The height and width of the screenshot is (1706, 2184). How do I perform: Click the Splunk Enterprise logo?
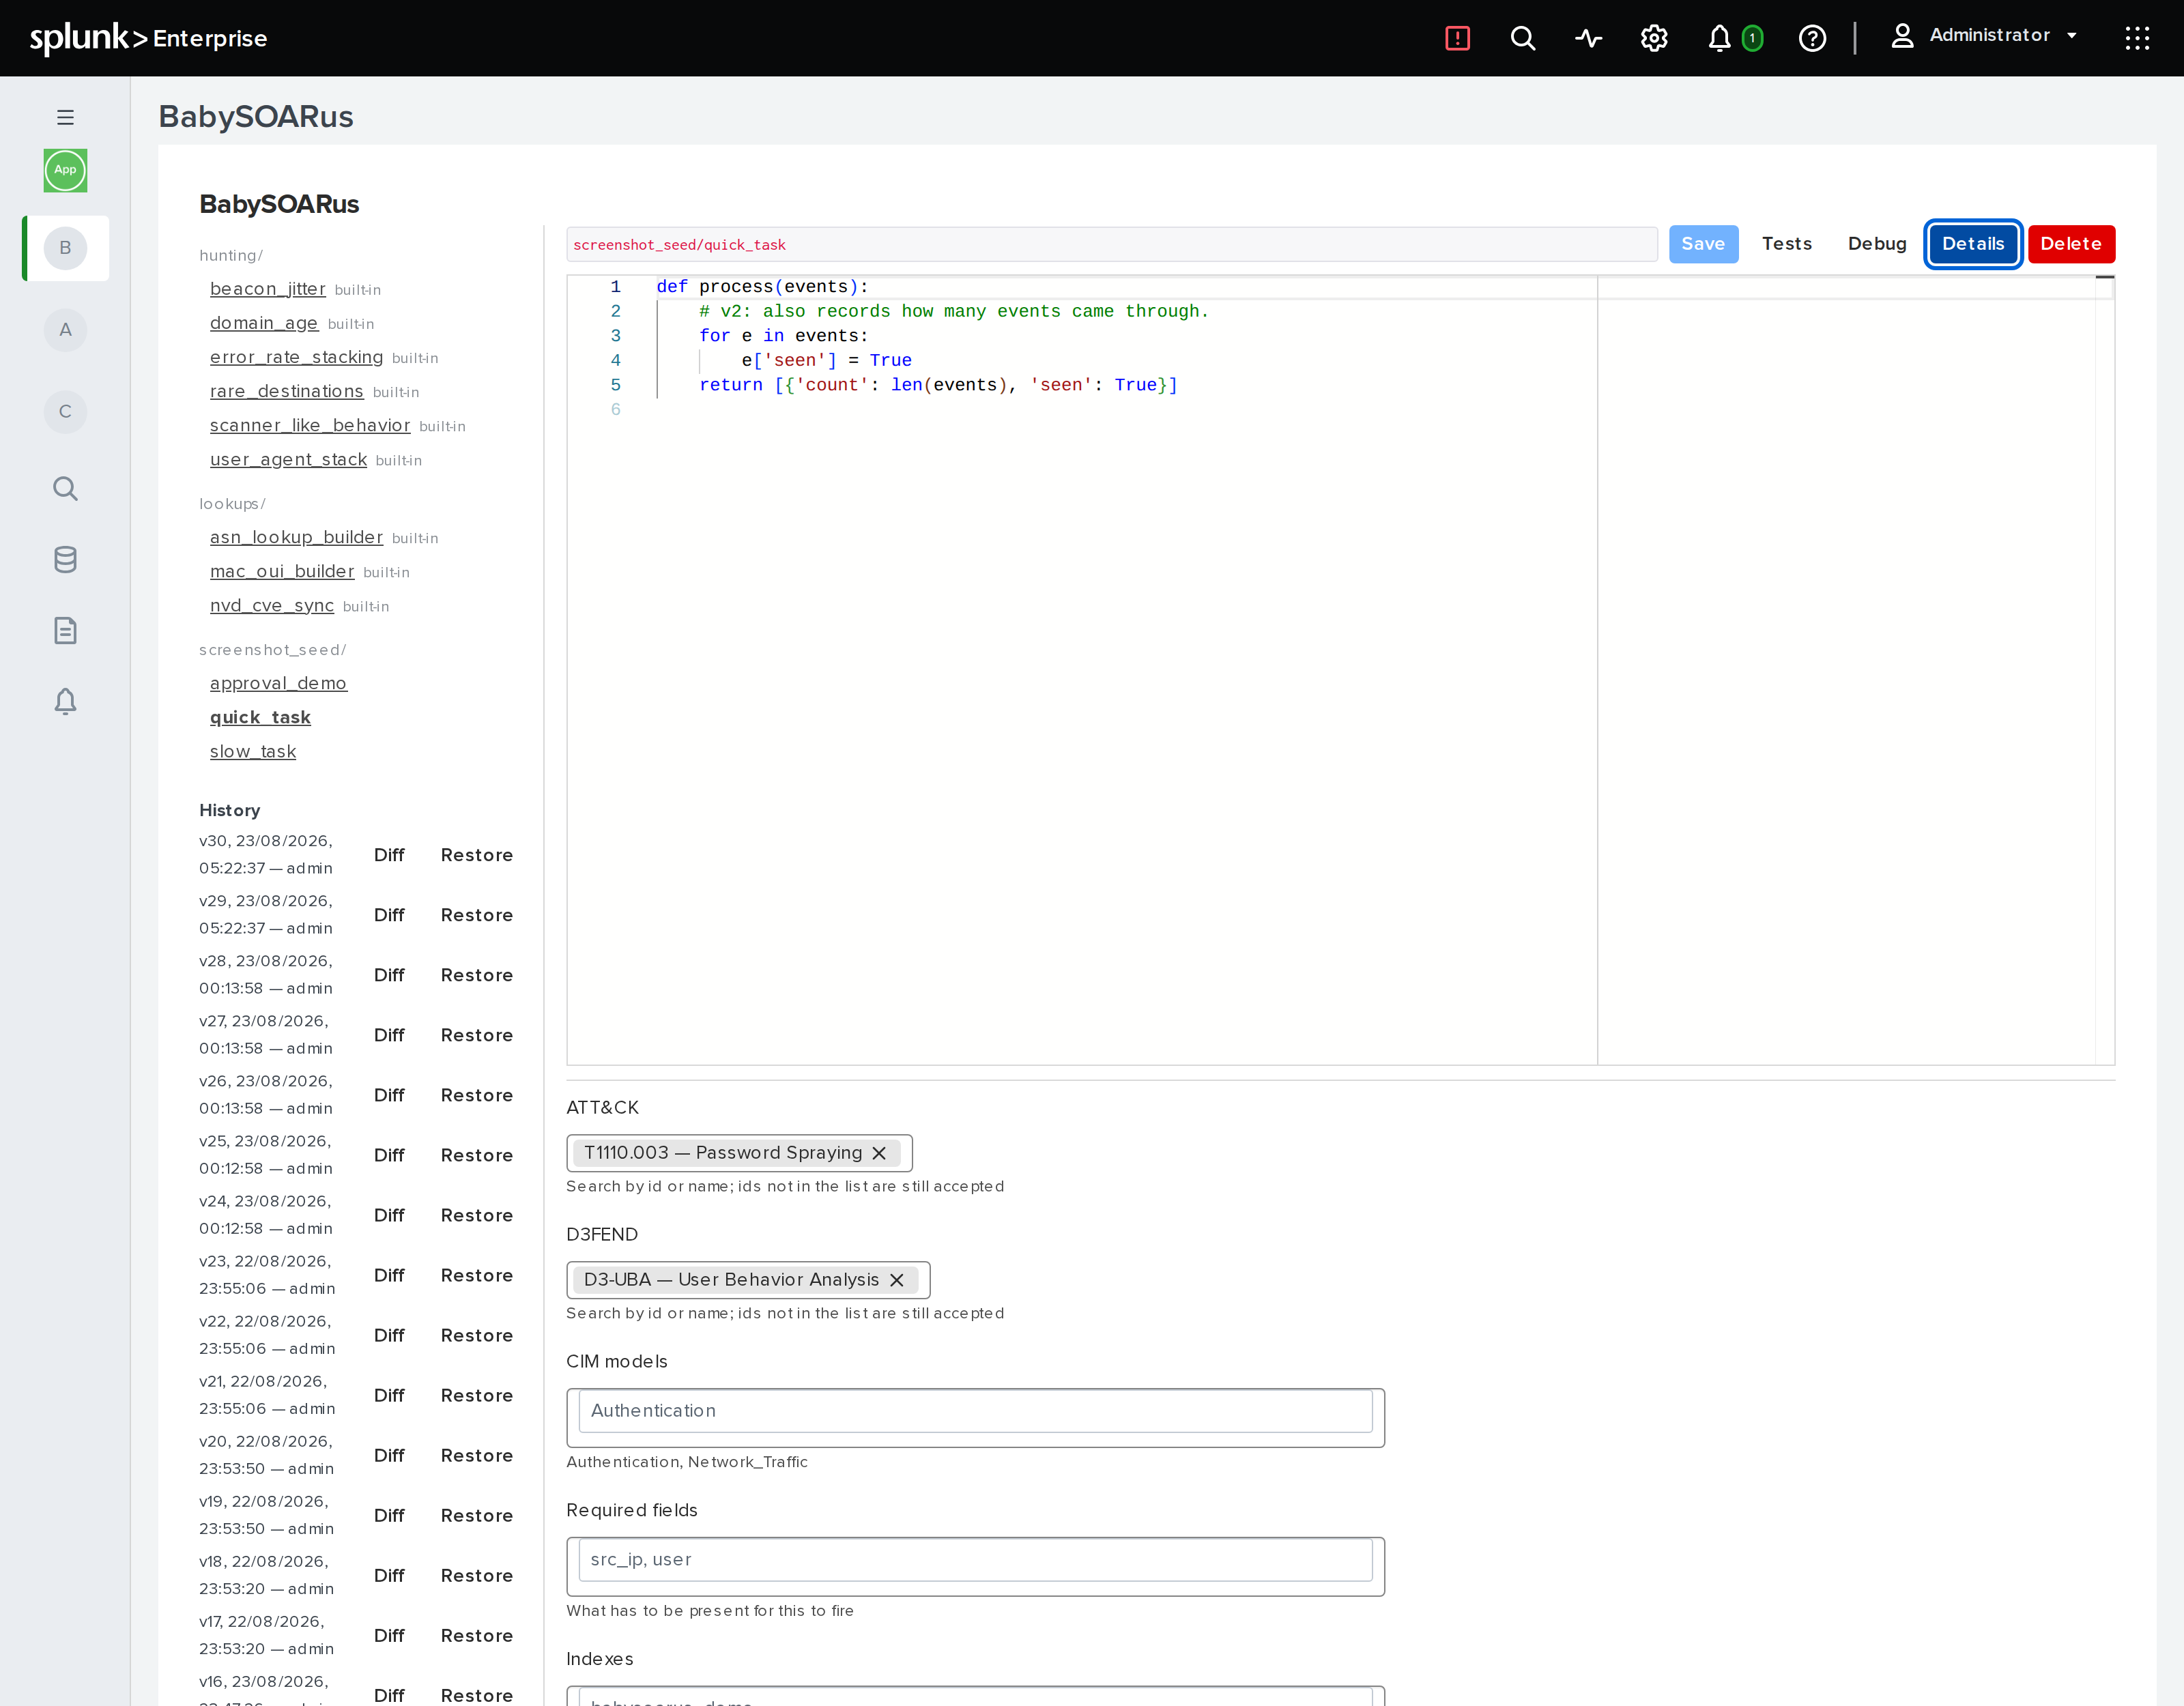[148, 38]
